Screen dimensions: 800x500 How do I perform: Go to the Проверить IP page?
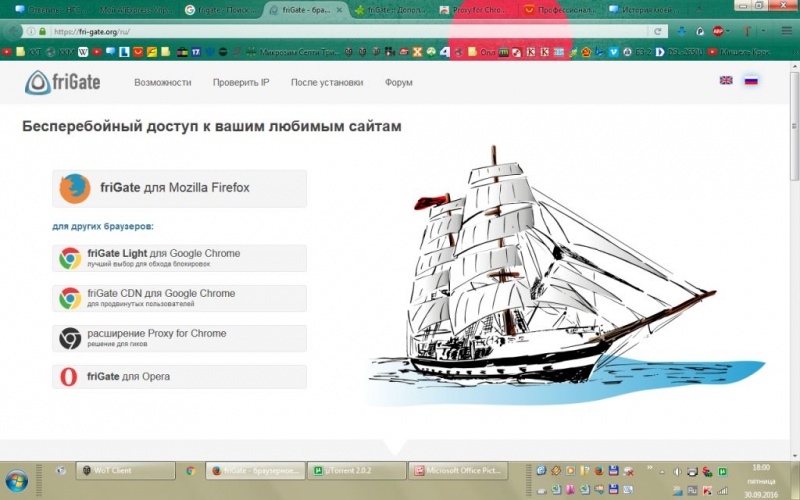(x=241, y=82)
